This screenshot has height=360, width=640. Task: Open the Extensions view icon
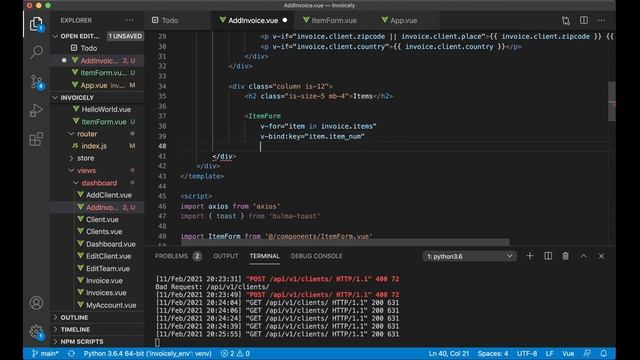[x=36, y=139]
